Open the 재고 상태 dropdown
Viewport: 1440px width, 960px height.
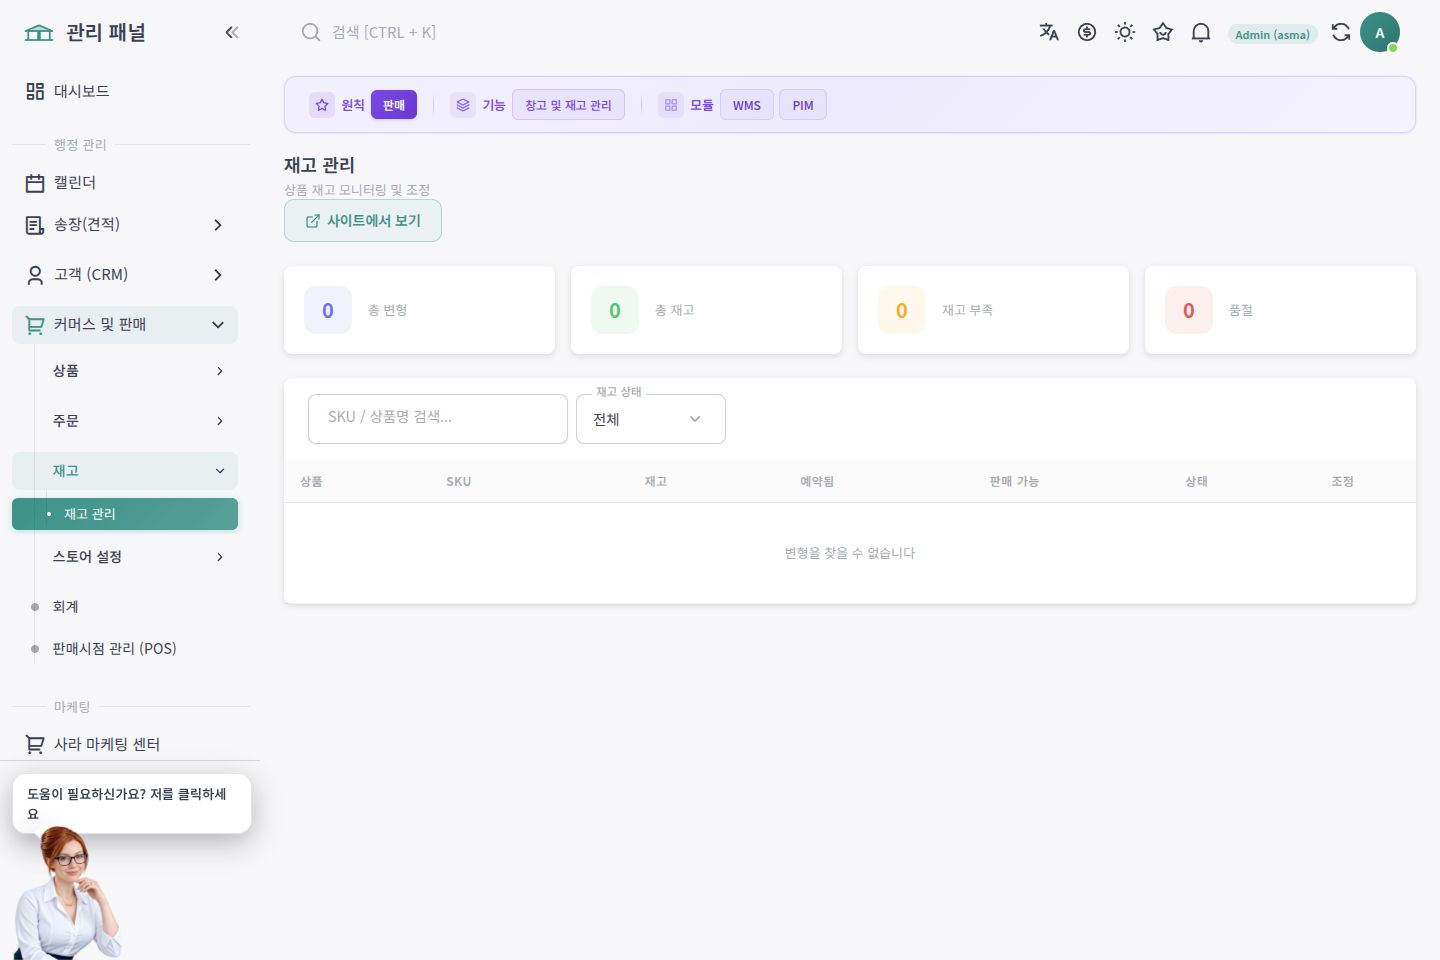click(x=651, y=419)
